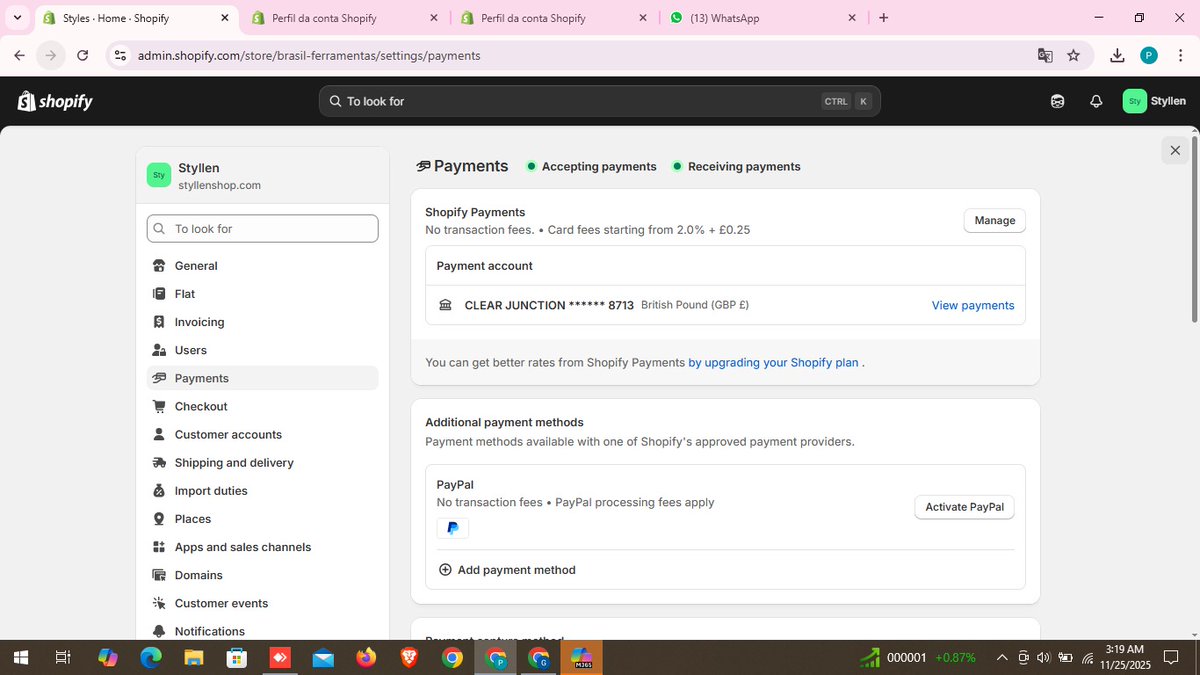
Task: Show hidden system tray icons chevron
Action: click(1002, 657)
